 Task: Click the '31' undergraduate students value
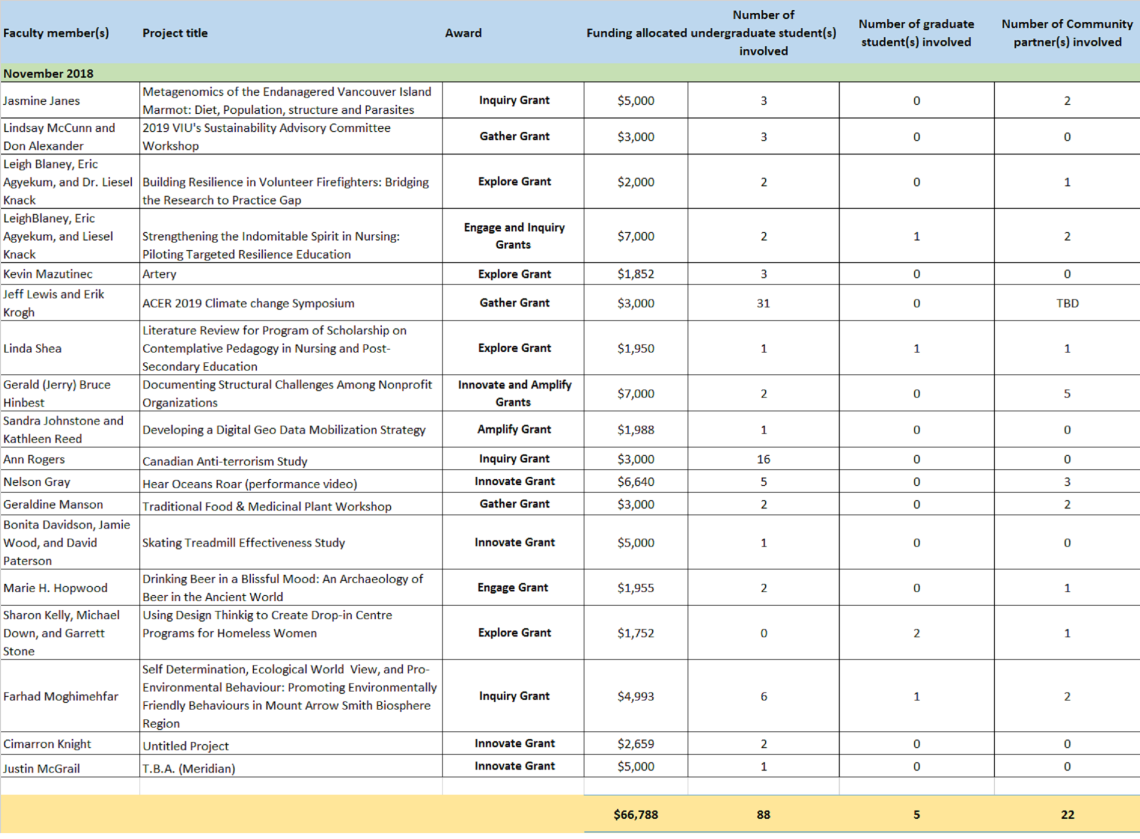(x=763, y=303)
